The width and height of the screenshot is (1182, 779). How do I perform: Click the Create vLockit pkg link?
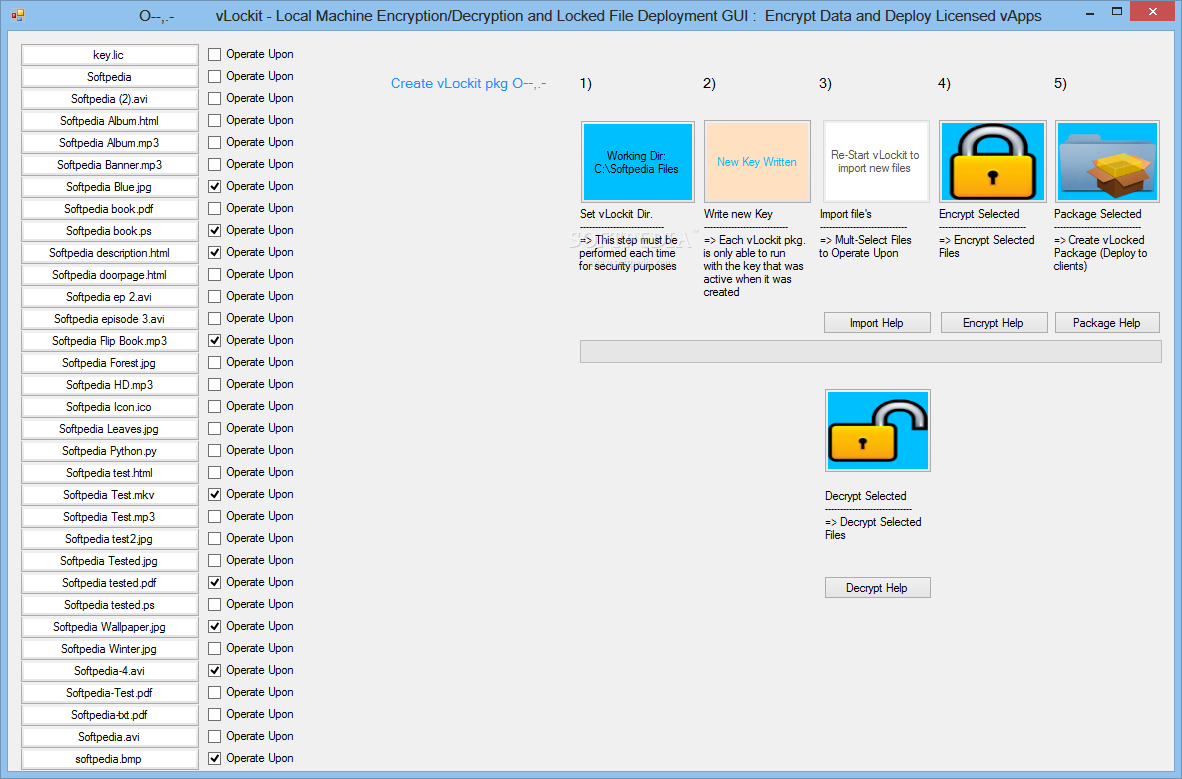pos(469,83)
